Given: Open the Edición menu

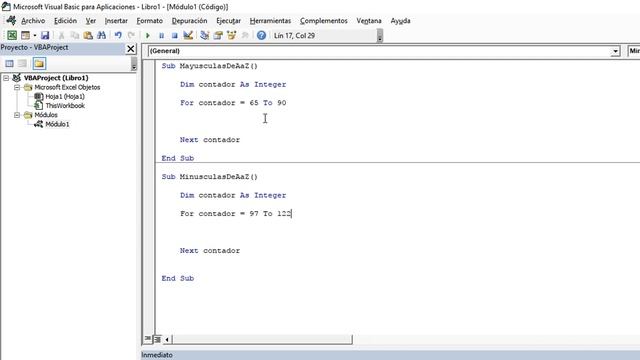Looking at the screenshot, I should tap(65, 21).
